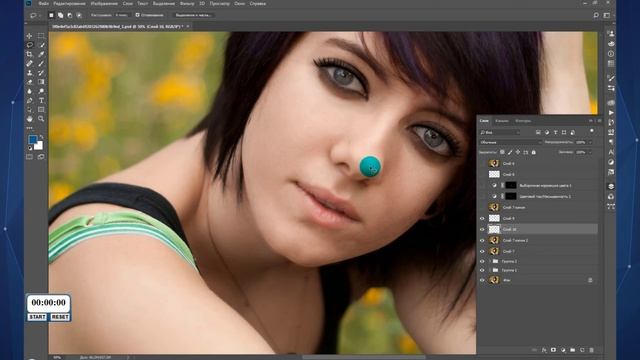Close the open document tab
The height and width of the screenshot is (360, 640).
coord(188,27)
